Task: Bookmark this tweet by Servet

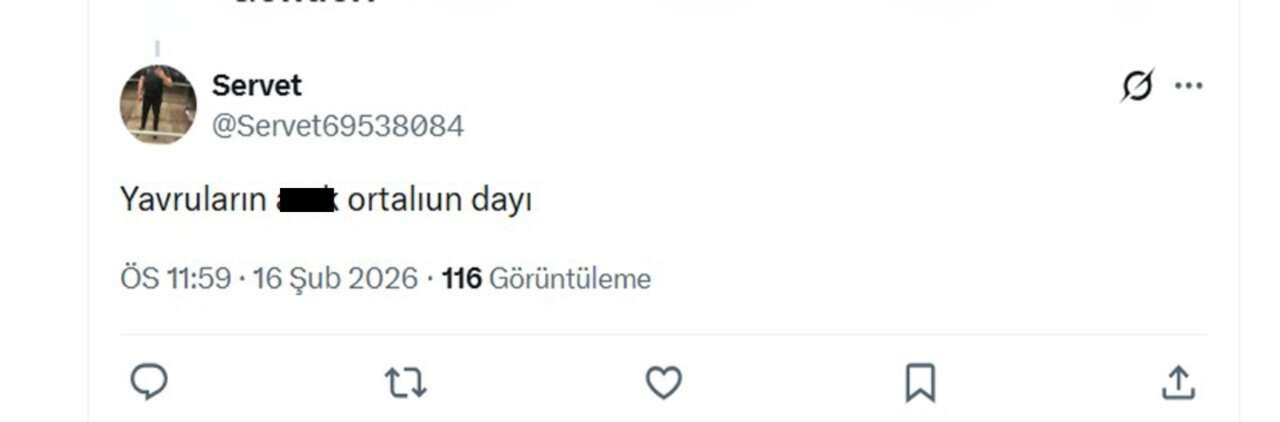Action: pyautogui.click(x=920, y=382)
